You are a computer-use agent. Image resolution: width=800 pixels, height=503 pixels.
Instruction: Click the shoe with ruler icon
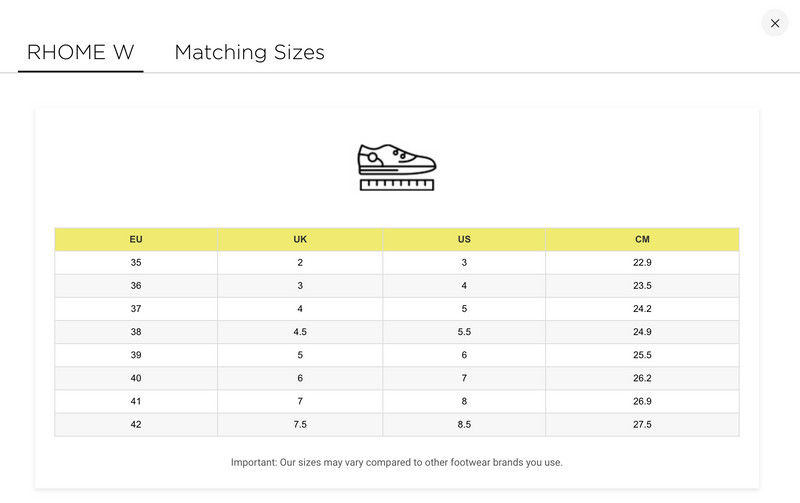[x=397, y=167]
